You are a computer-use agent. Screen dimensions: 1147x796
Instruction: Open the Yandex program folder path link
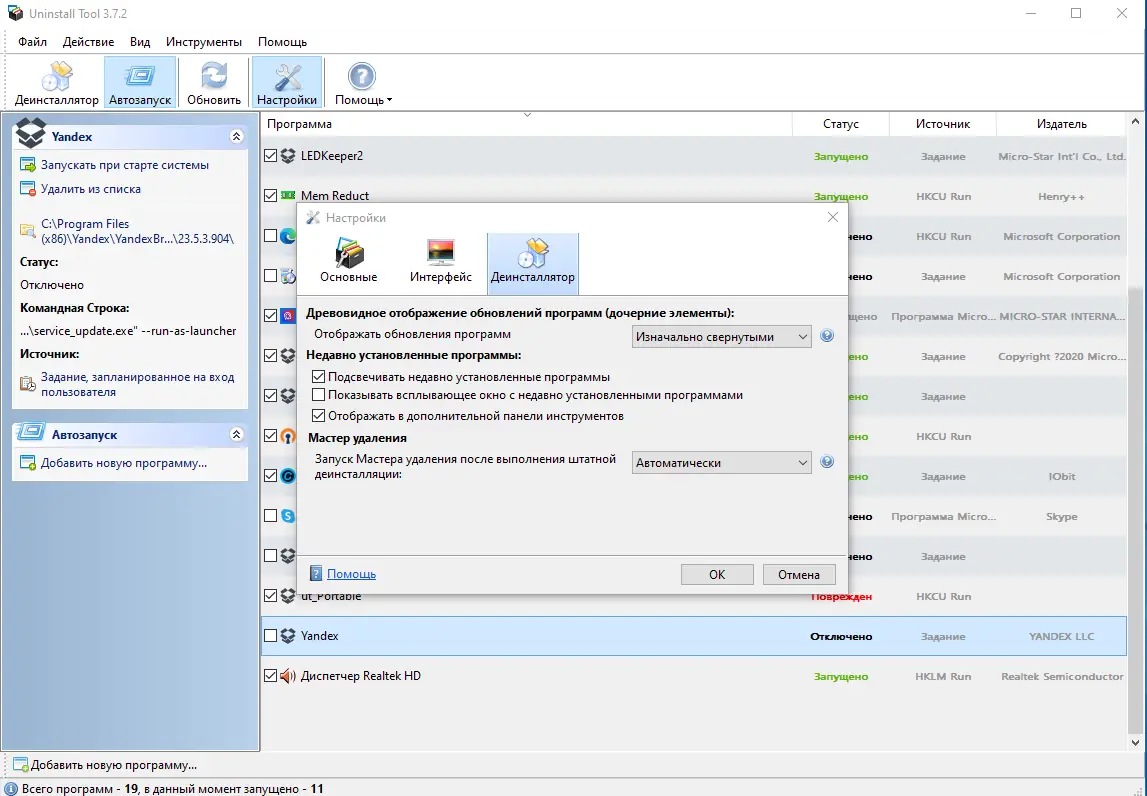pos(138,231)
